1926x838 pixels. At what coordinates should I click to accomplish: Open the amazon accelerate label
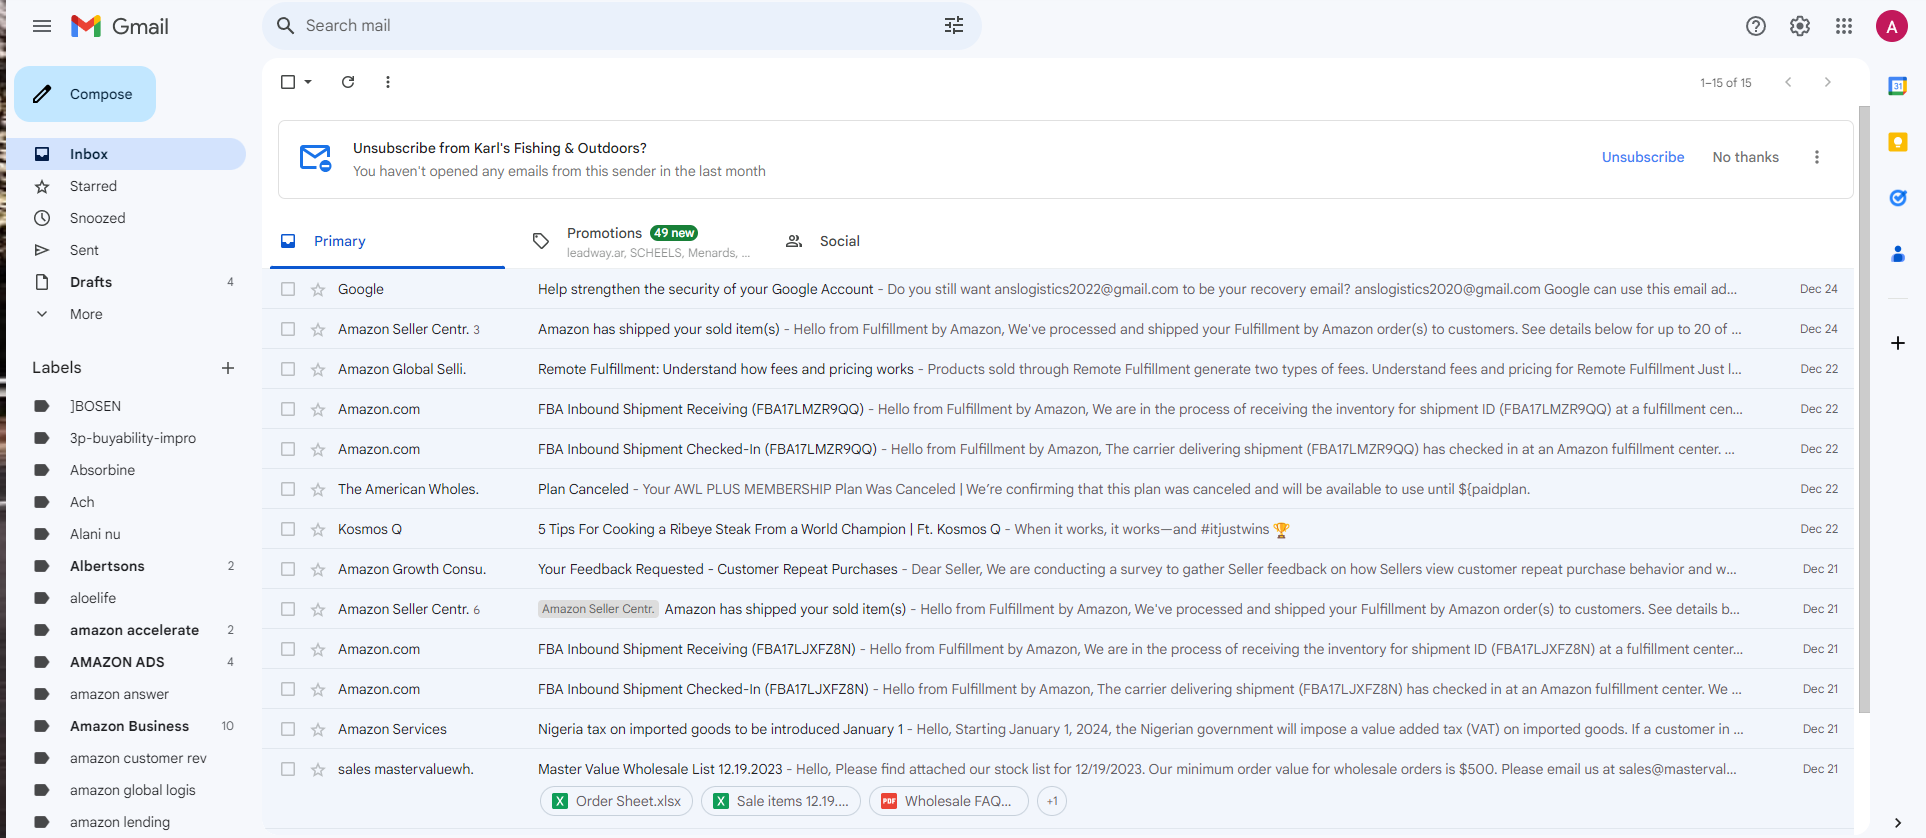[126, 630]
